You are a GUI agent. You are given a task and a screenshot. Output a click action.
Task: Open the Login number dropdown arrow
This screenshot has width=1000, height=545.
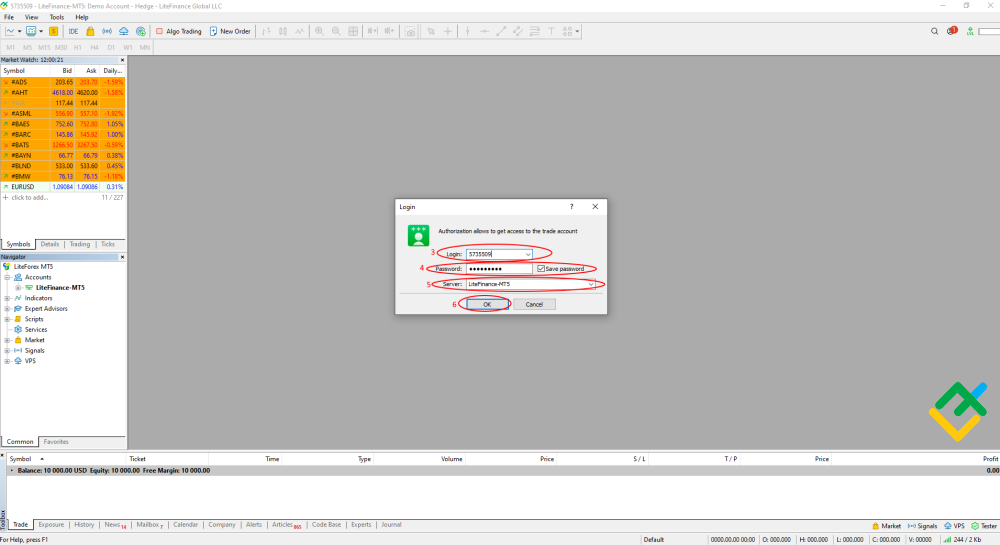(x=527, y=254)
